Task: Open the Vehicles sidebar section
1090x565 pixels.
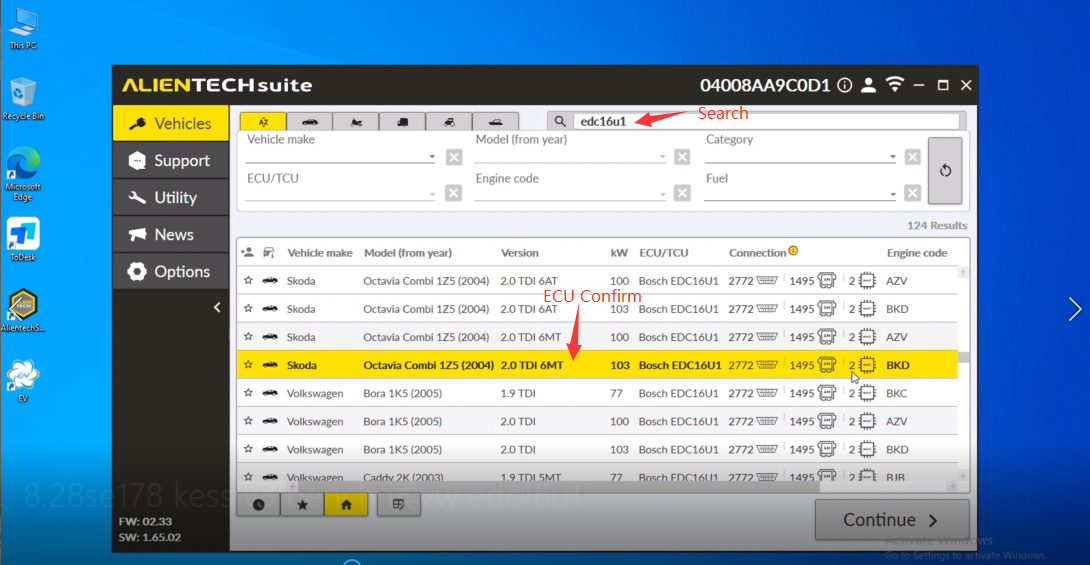Action: [x=171, y=123]
